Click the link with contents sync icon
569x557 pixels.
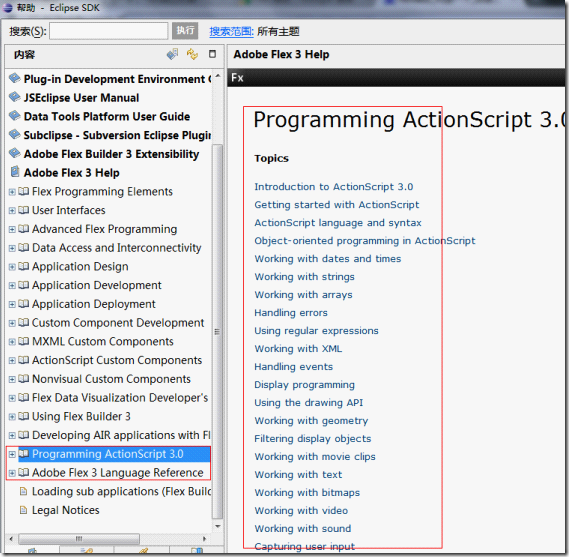(x=192, y=54)
